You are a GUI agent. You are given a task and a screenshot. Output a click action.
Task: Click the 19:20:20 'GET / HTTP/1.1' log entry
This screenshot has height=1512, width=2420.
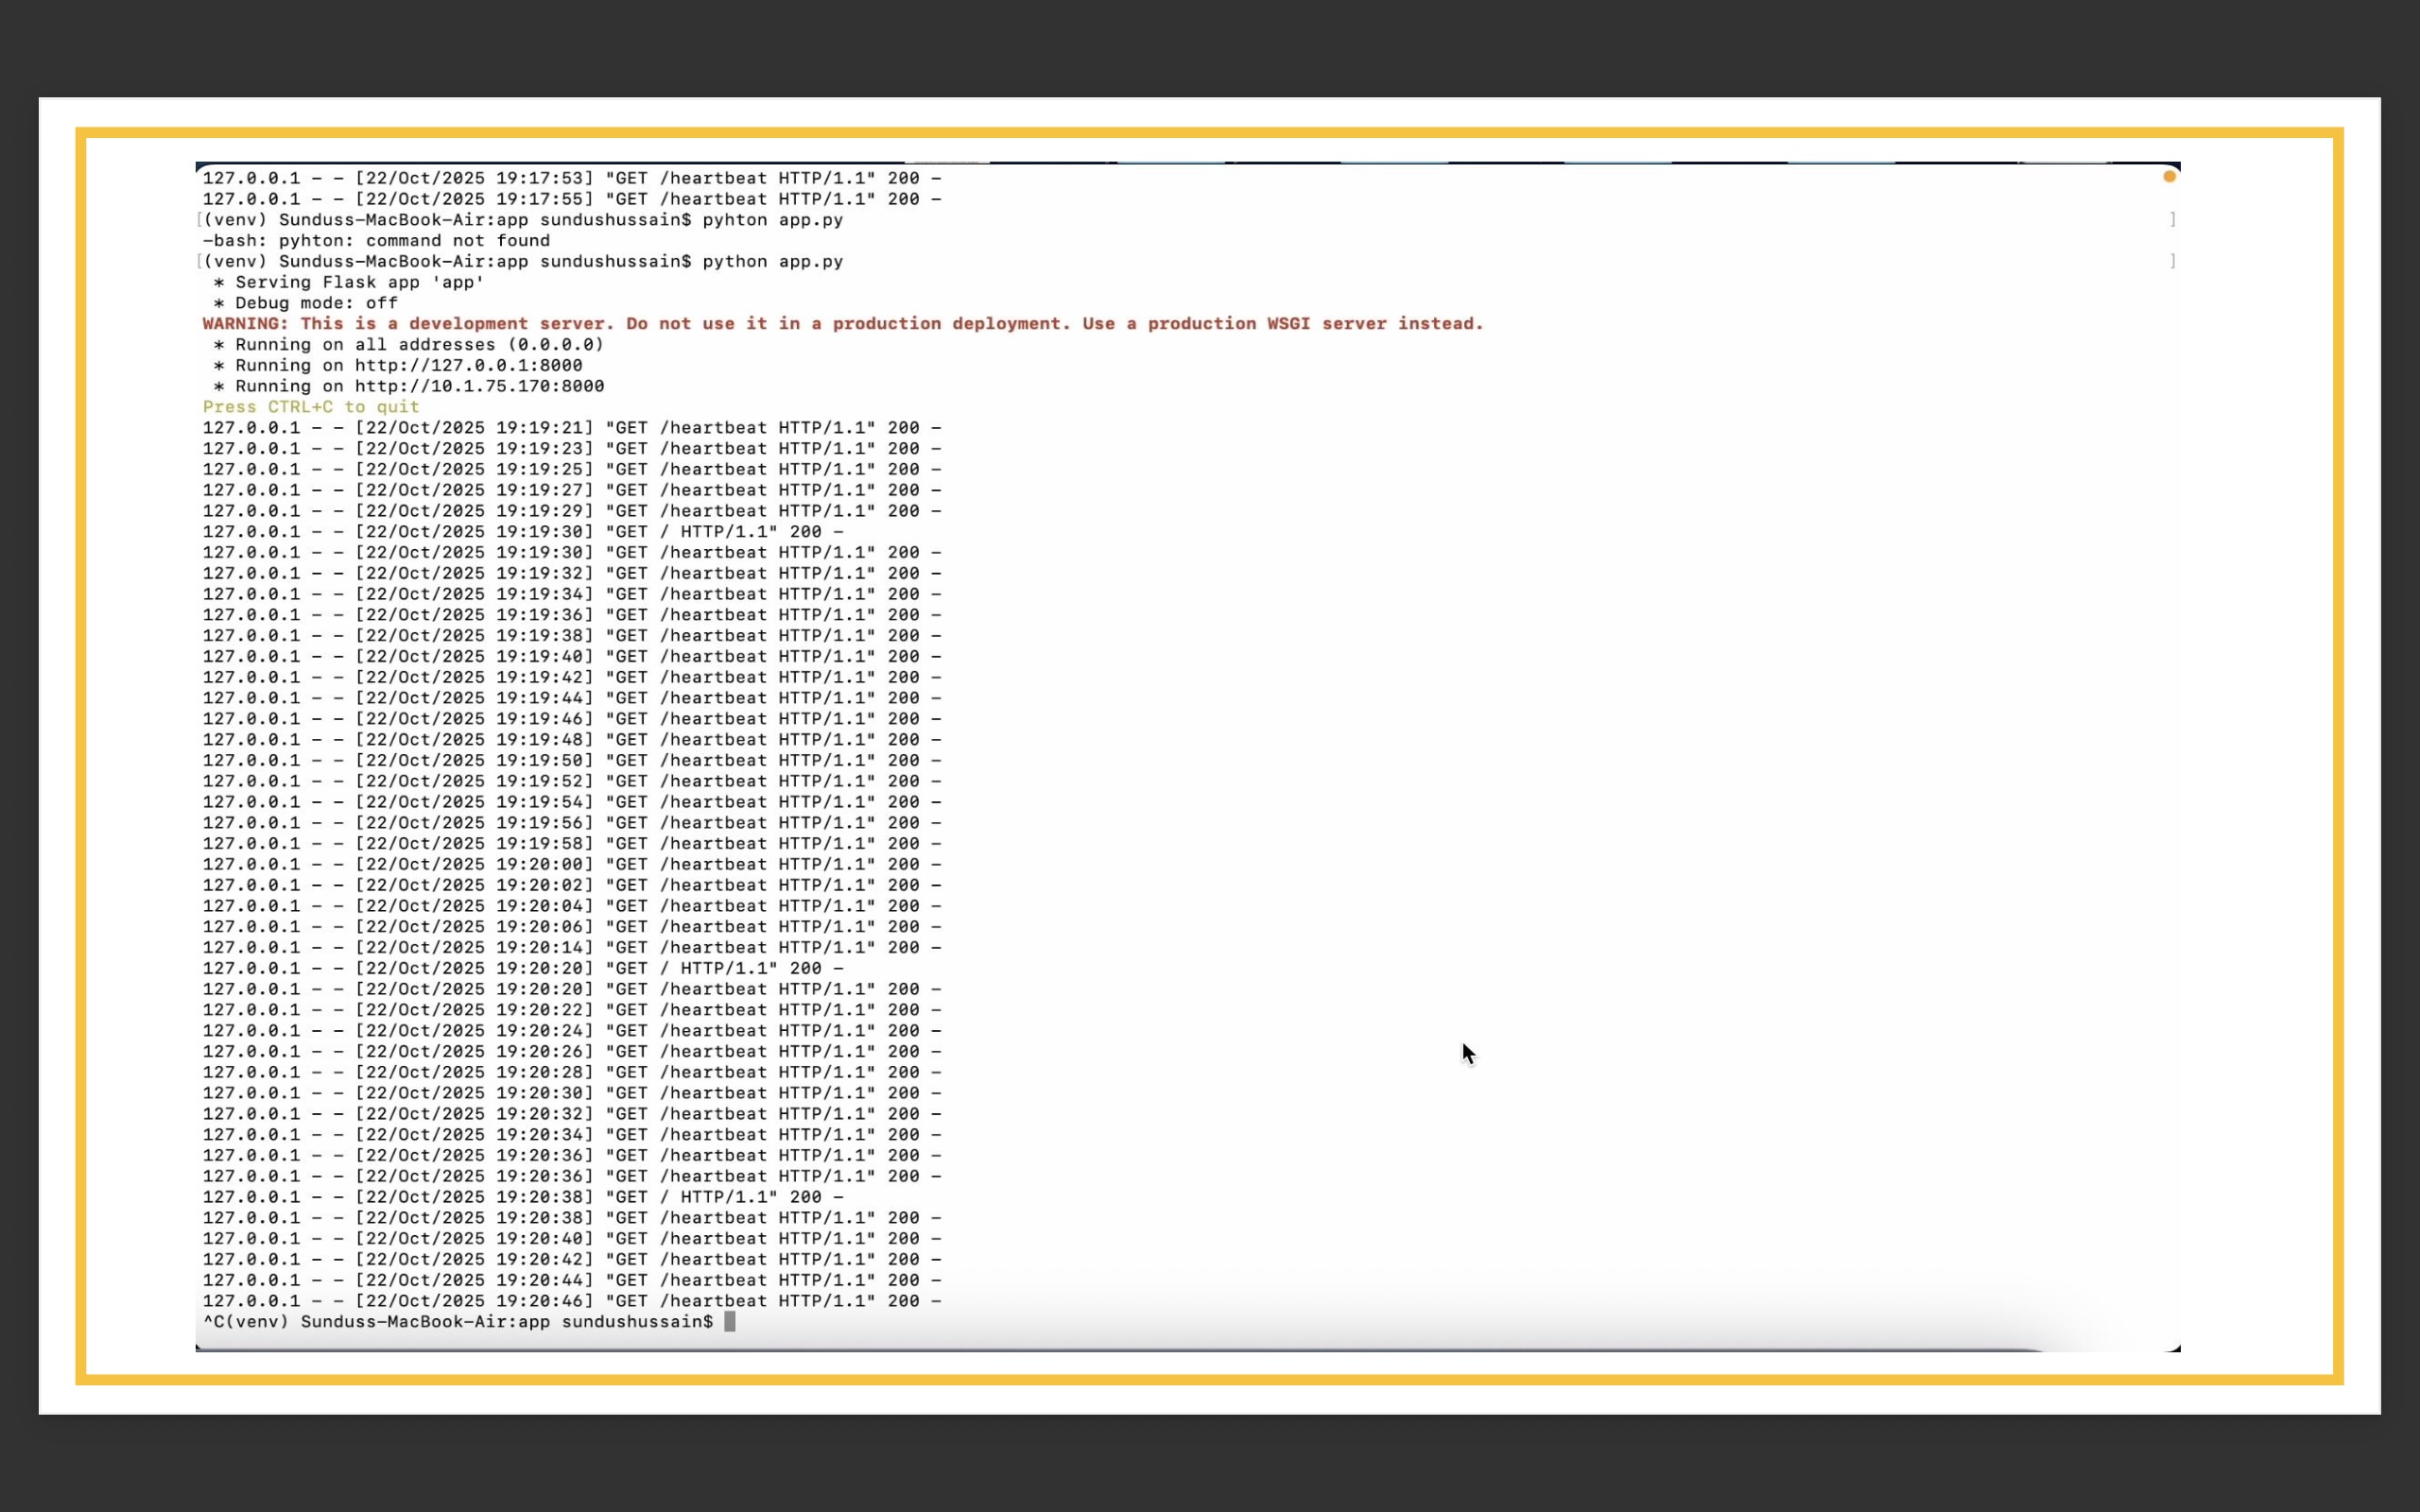[522, 968]
